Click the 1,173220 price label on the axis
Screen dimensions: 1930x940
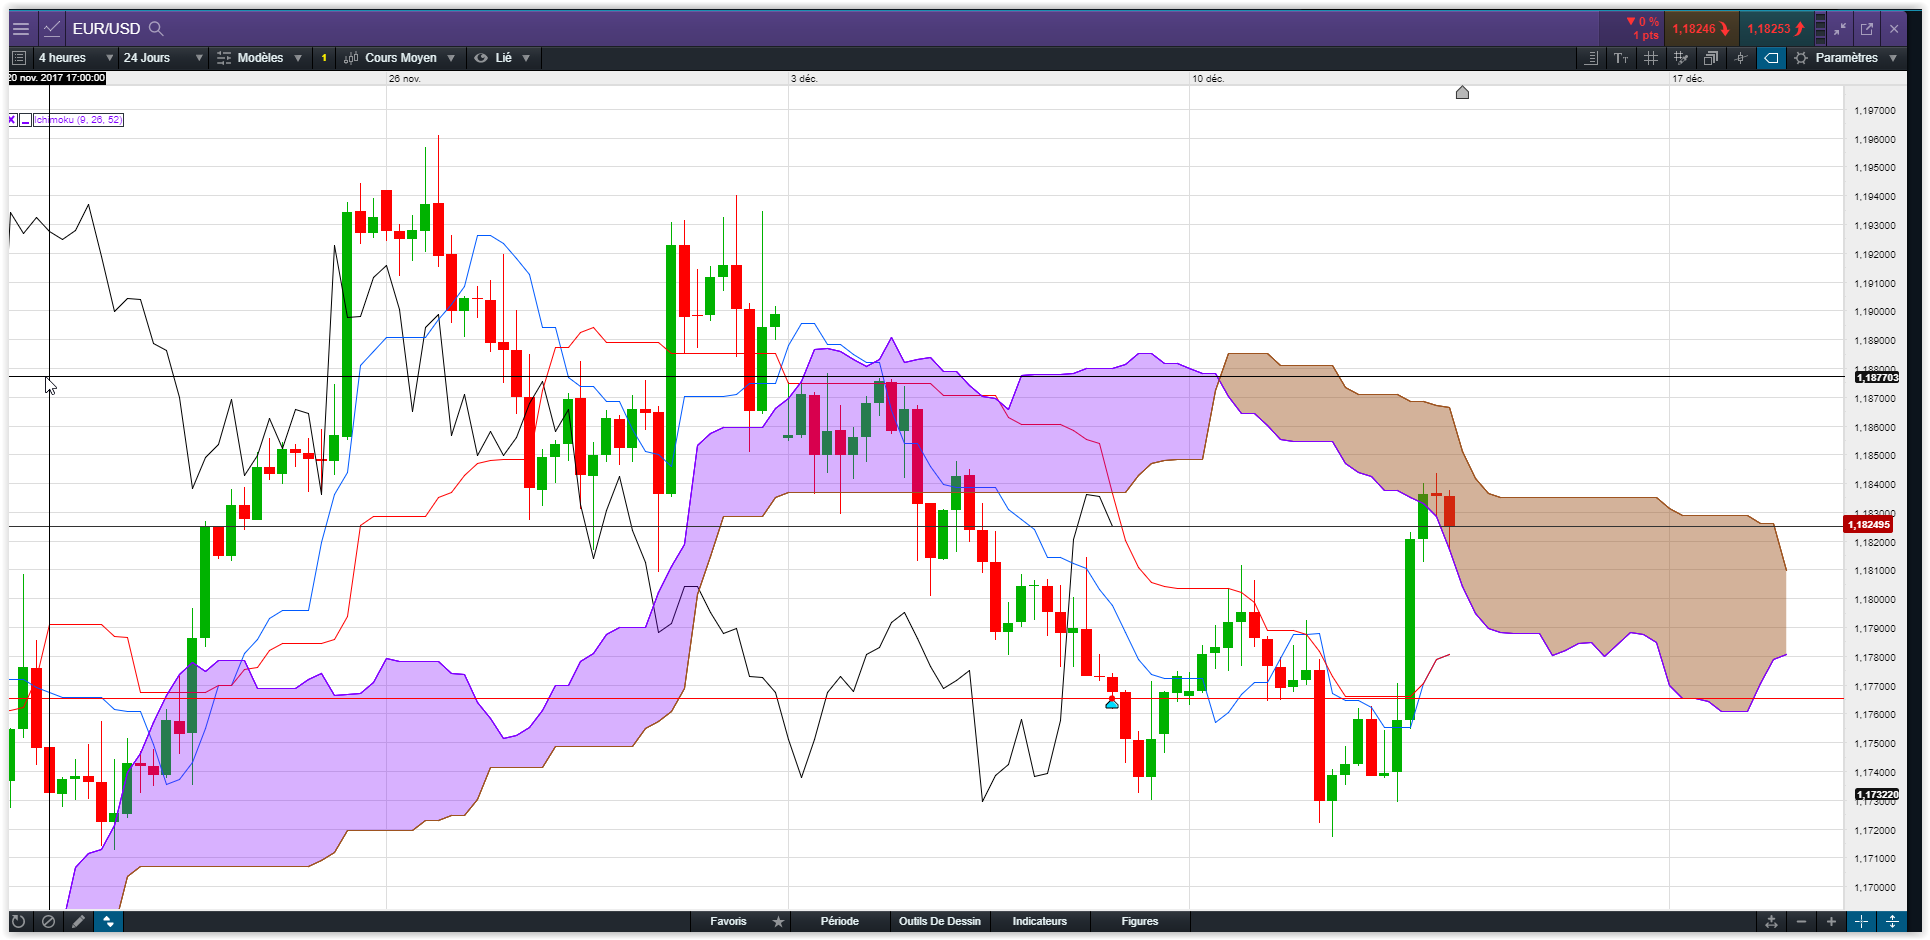[1876, 795]
